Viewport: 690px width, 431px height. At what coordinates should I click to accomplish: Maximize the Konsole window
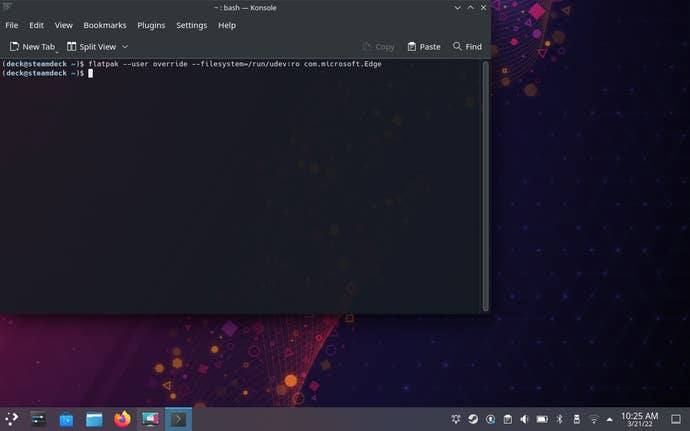[470, 7]
